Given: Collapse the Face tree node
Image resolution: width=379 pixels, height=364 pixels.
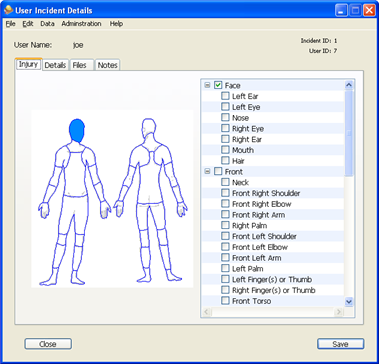Looking at the screenshot, I should 207,85.
